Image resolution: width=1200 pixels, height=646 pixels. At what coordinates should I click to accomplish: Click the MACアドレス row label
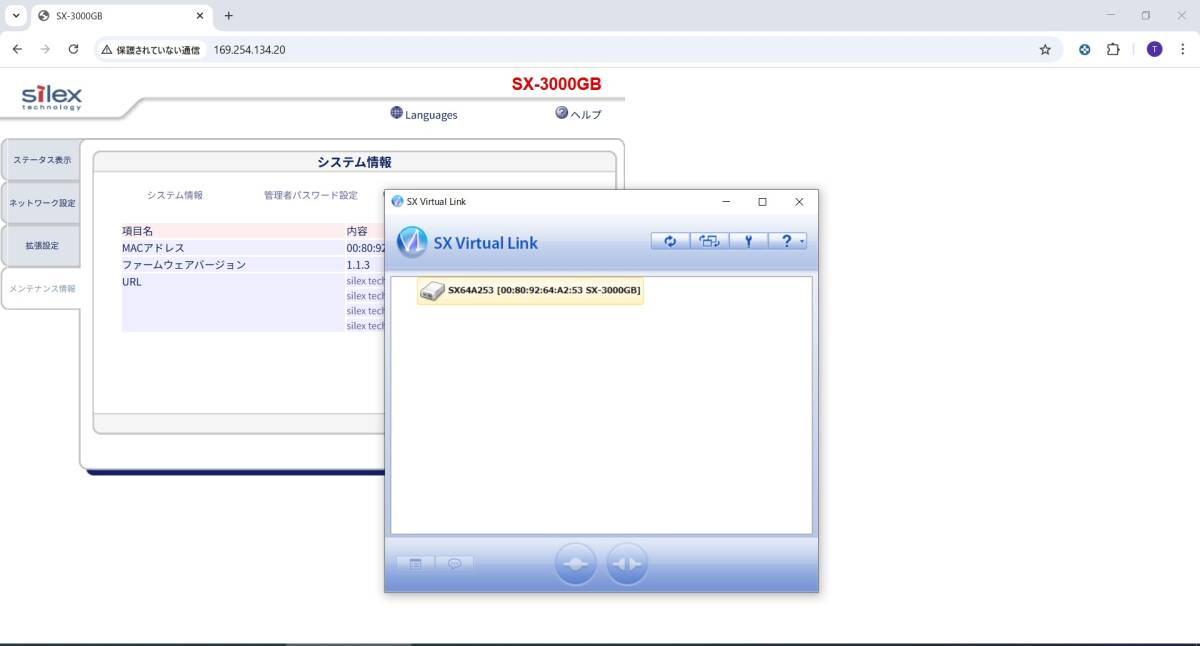pyautogui.click(x=153, y=248)
